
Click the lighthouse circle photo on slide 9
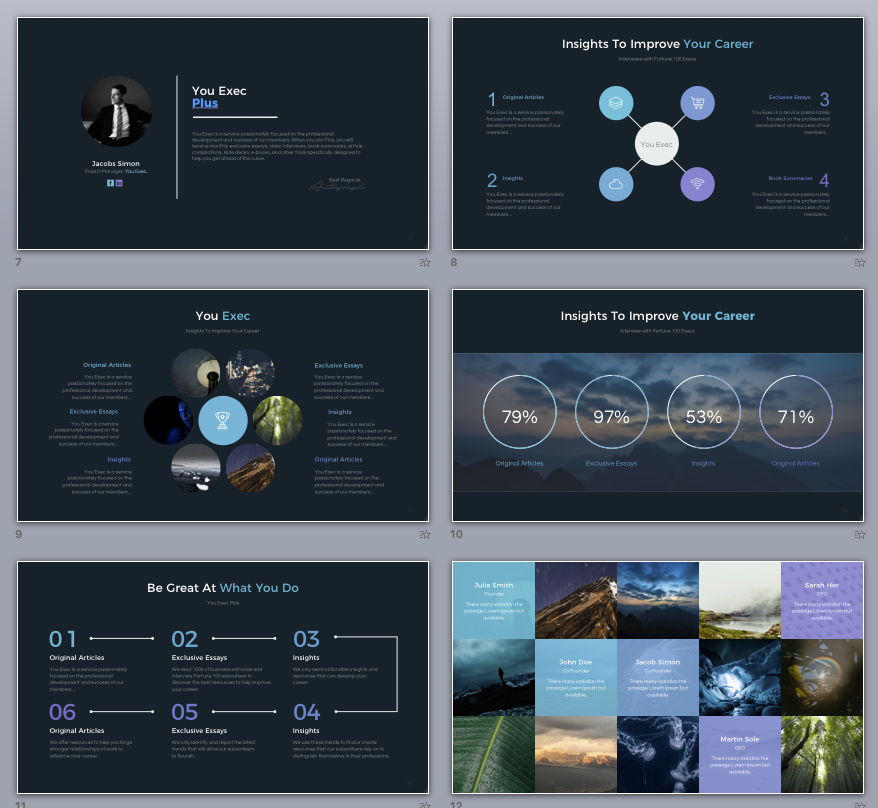pos(196,373)
